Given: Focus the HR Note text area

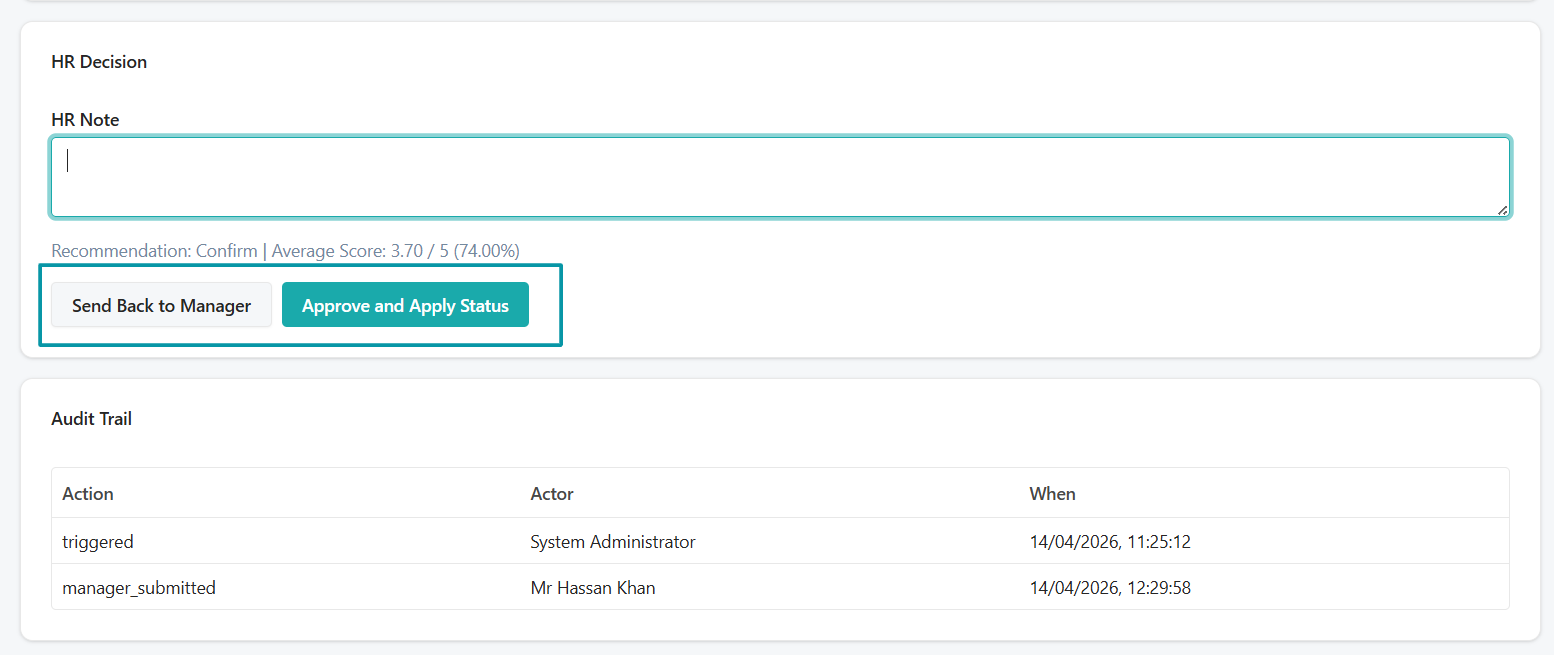Looking at the screenshot, I should click(780, 177).
